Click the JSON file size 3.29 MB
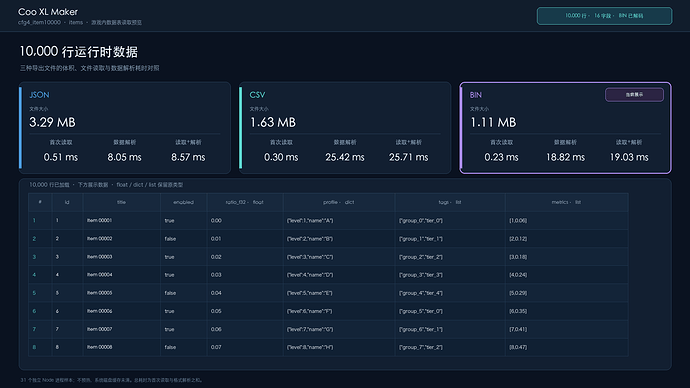 pos(52,122)
